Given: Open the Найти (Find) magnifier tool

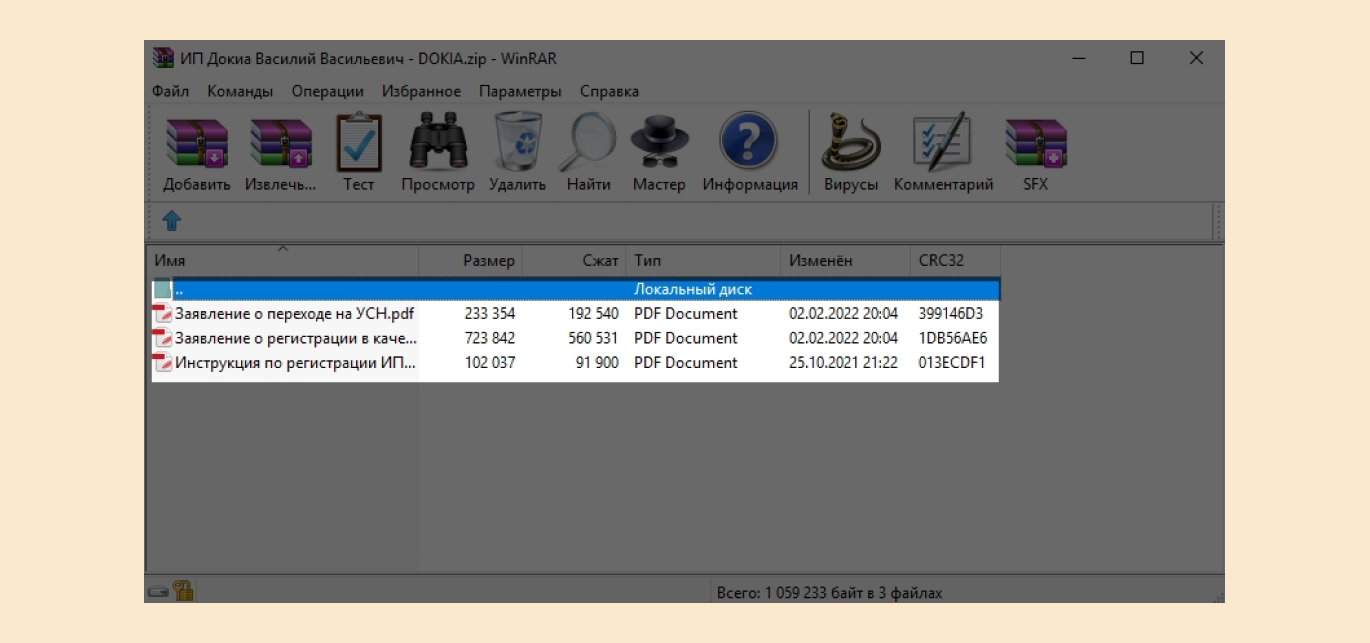Looking at the screenshot, I should tap(588, 145).
